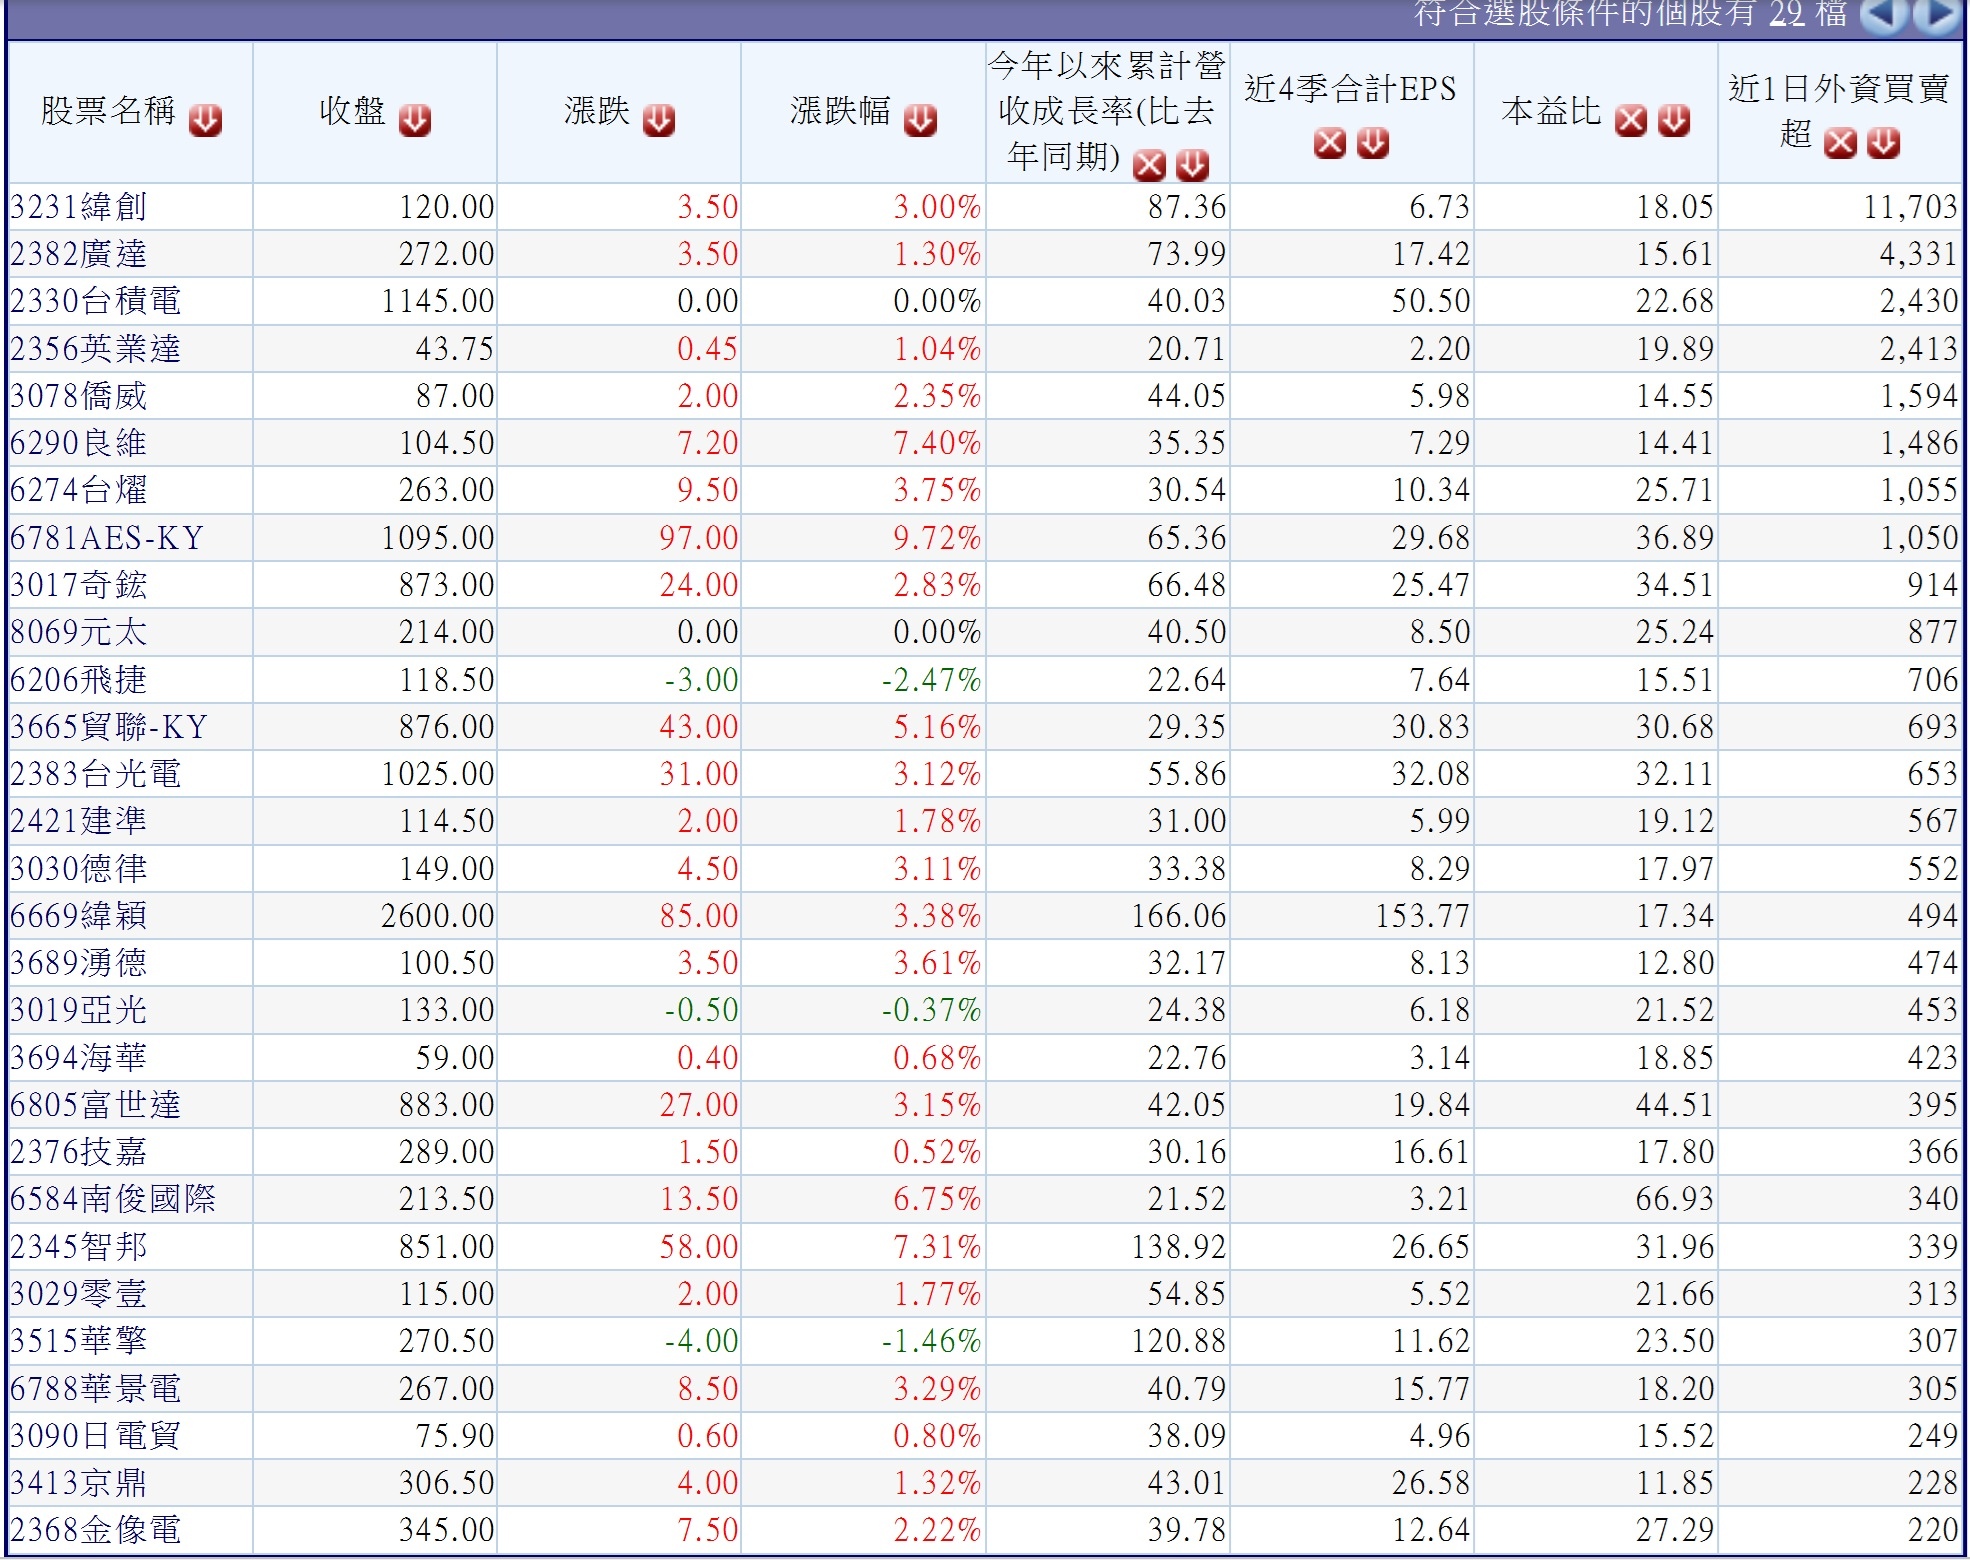Sort by 外資買賣超 arrow icon
The image size is (1970, 1560).
[x=1883, y=143]
